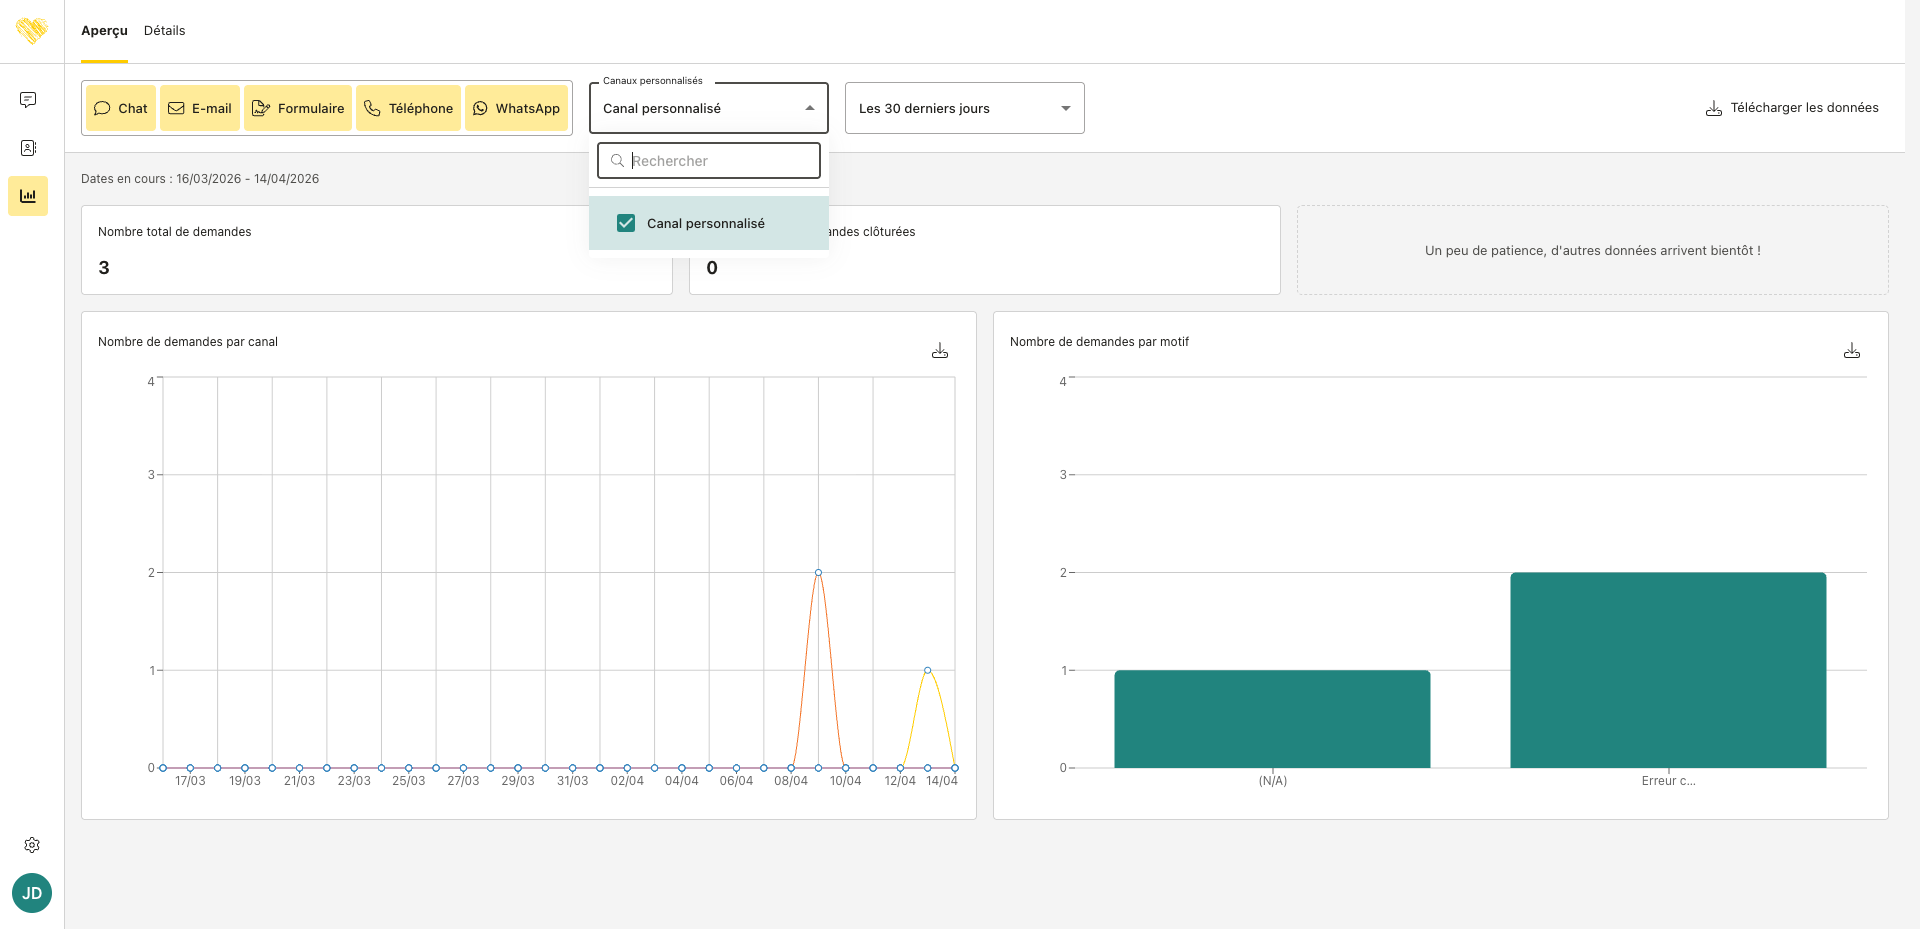Uncheck the Canal personnalisé checkbox
Viewport: 1920px width, 929px height.
[x=626, y=223]
